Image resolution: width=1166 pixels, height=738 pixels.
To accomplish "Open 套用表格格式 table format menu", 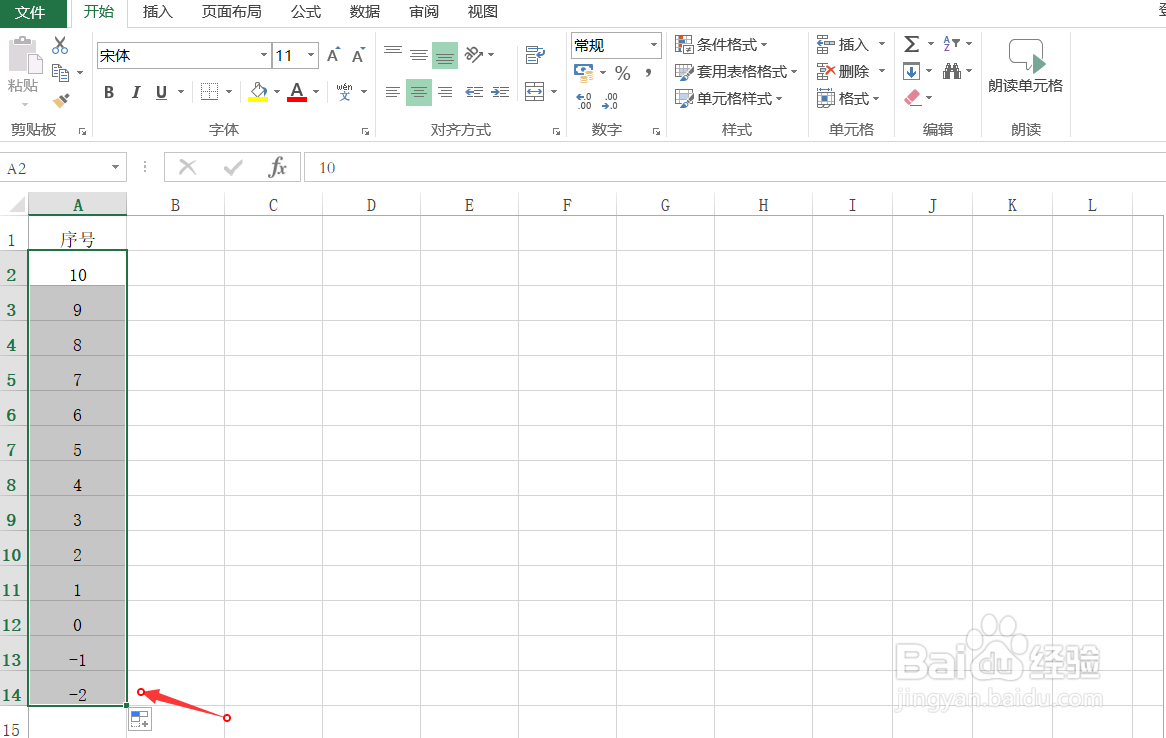I will [736, 71].
